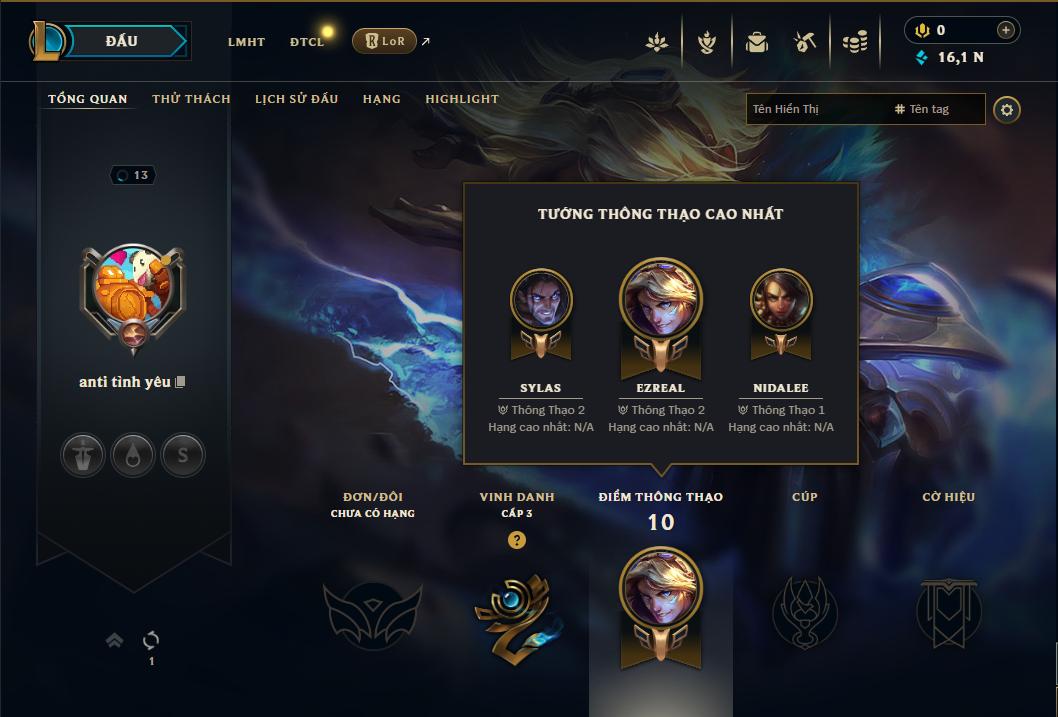The width and height of the screenshot is (1058, 717).
Task: Open the Collection lotus icon
Action: pyautogui.click(x=657, y=42)
